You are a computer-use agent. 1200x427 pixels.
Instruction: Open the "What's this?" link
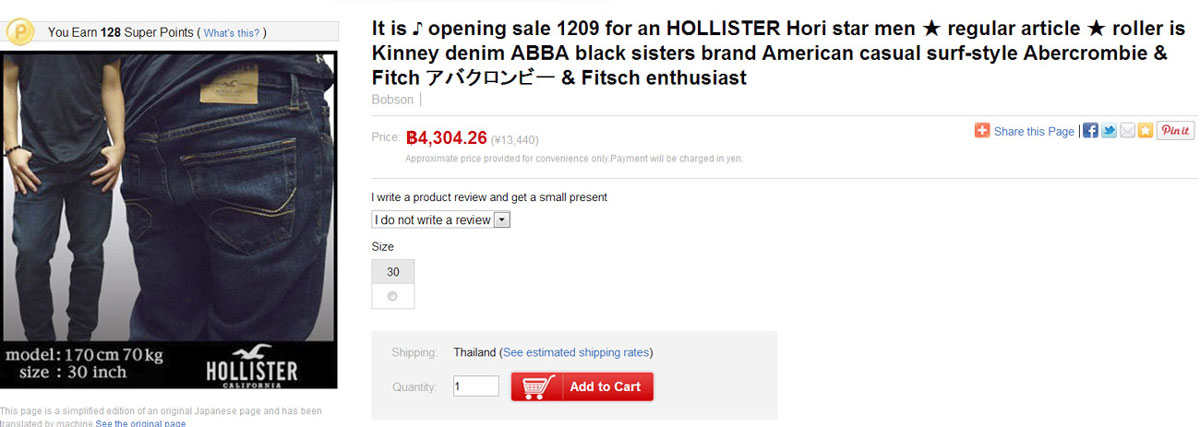coord(231,33)
